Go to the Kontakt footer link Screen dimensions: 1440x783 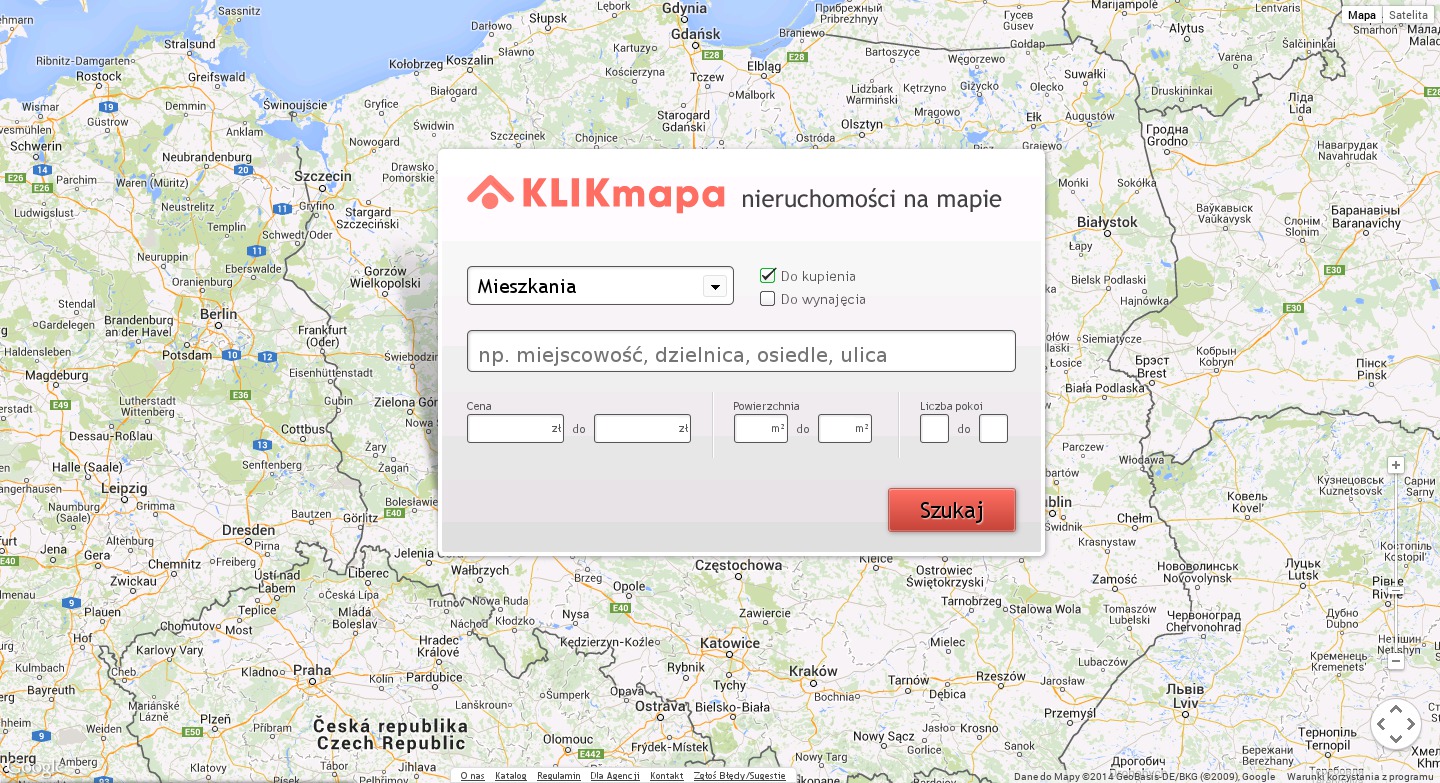pyautogui.click(x=666, y=776)
